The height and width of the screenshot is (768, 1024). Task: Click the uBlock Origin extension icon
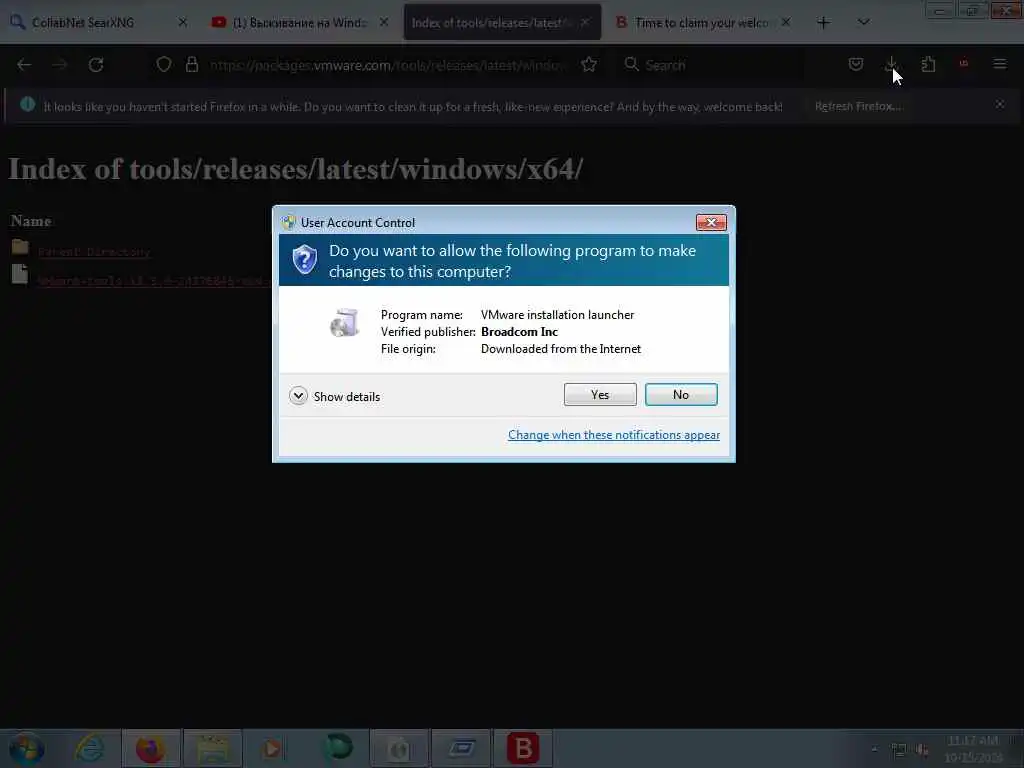(x=963, y=64)
